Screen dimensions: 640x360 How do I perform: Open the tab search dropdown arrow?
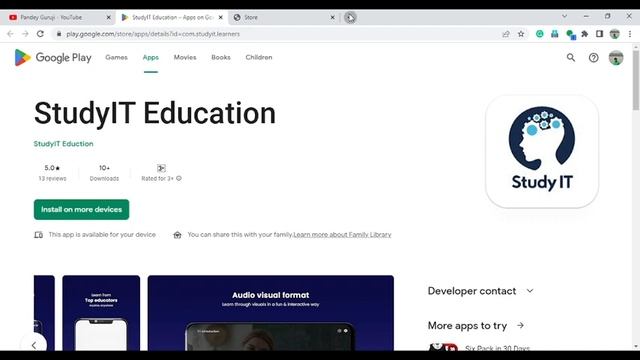(564, 16)
